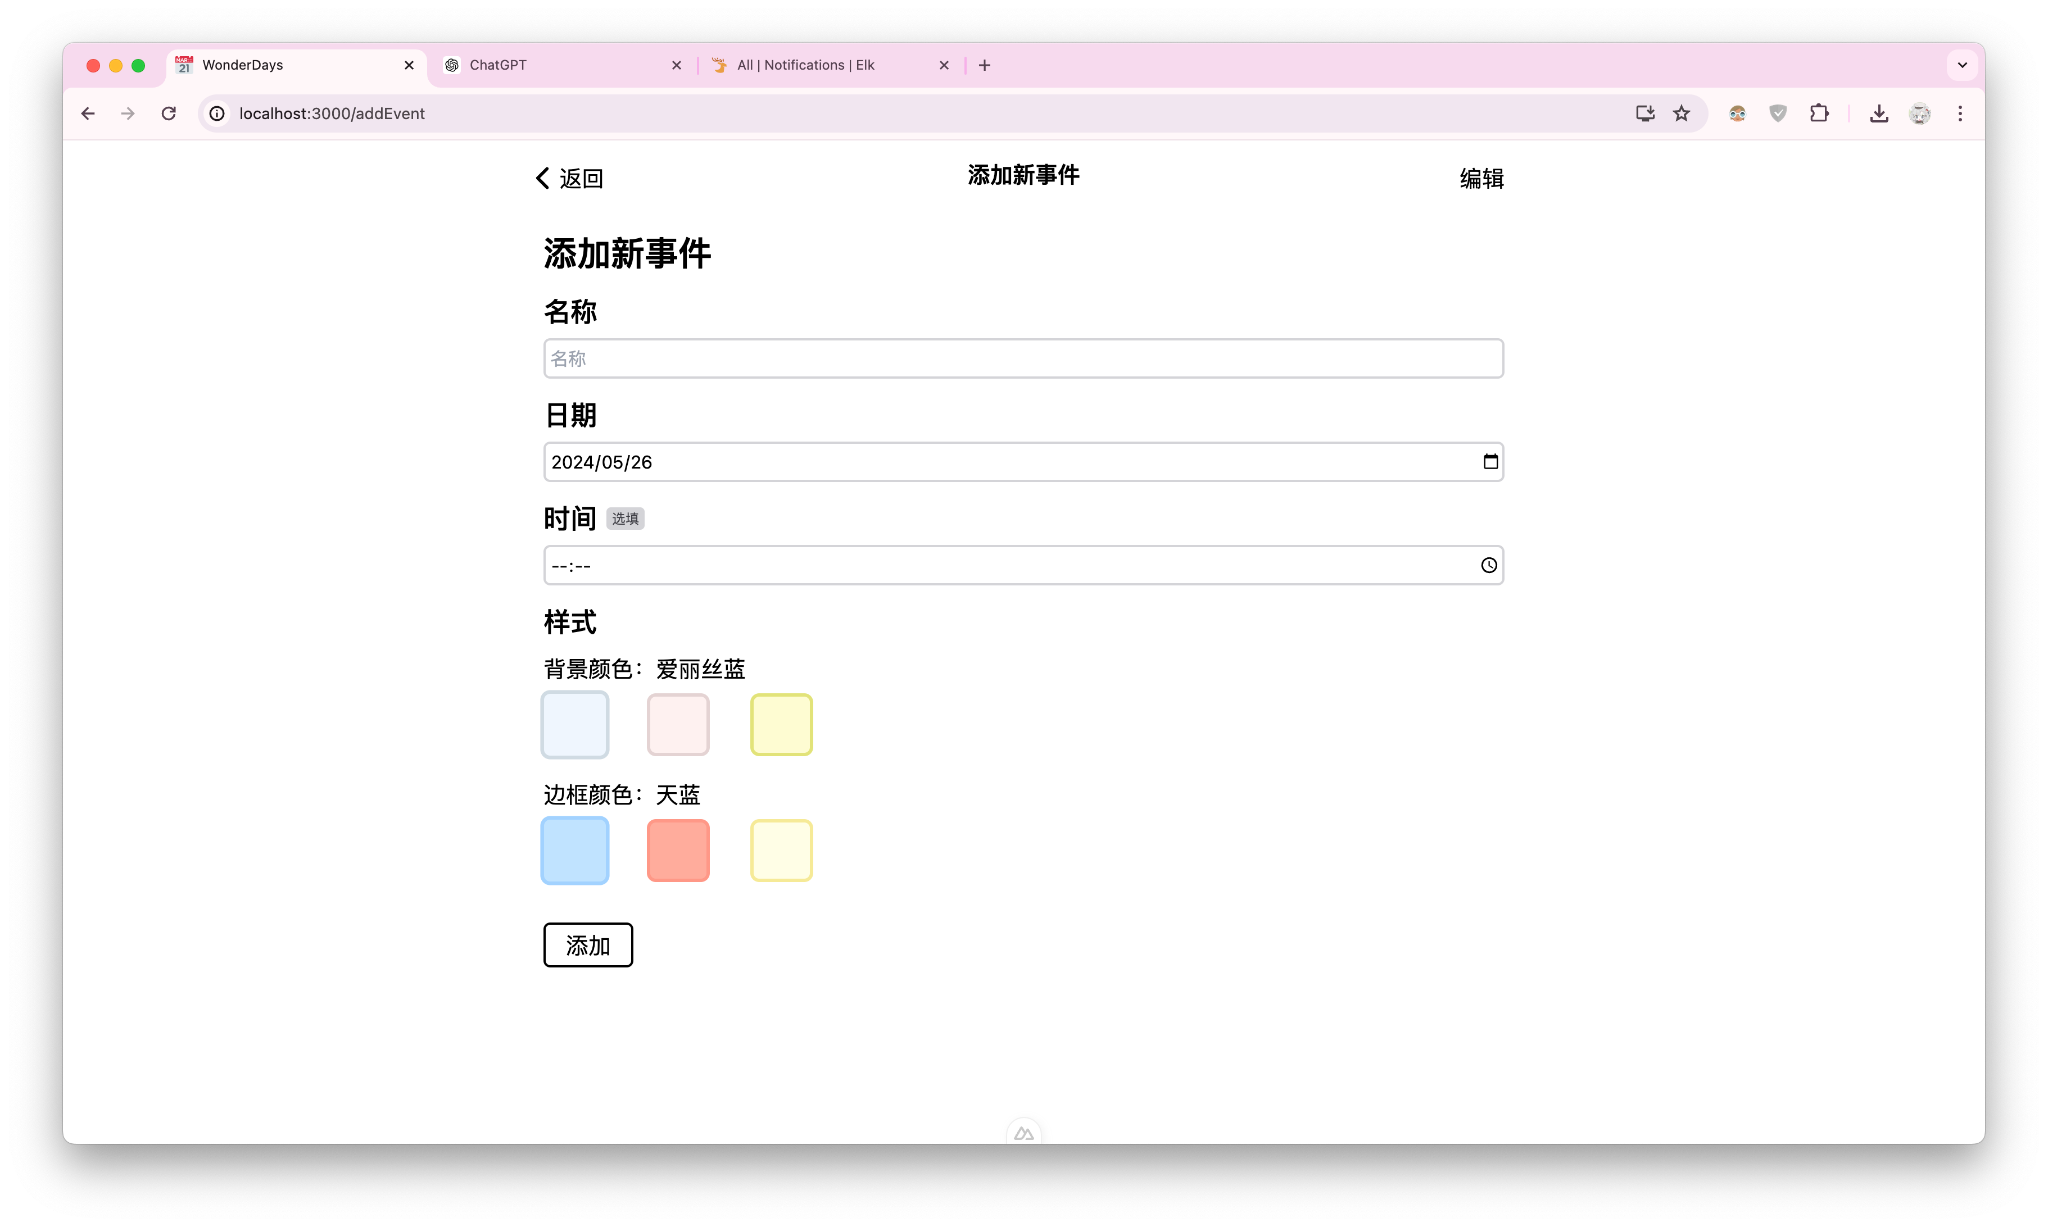This screenshot has width=2048, height=1227.
Task: Click the browser back arrow icon
Action: [x=87, y=113]
